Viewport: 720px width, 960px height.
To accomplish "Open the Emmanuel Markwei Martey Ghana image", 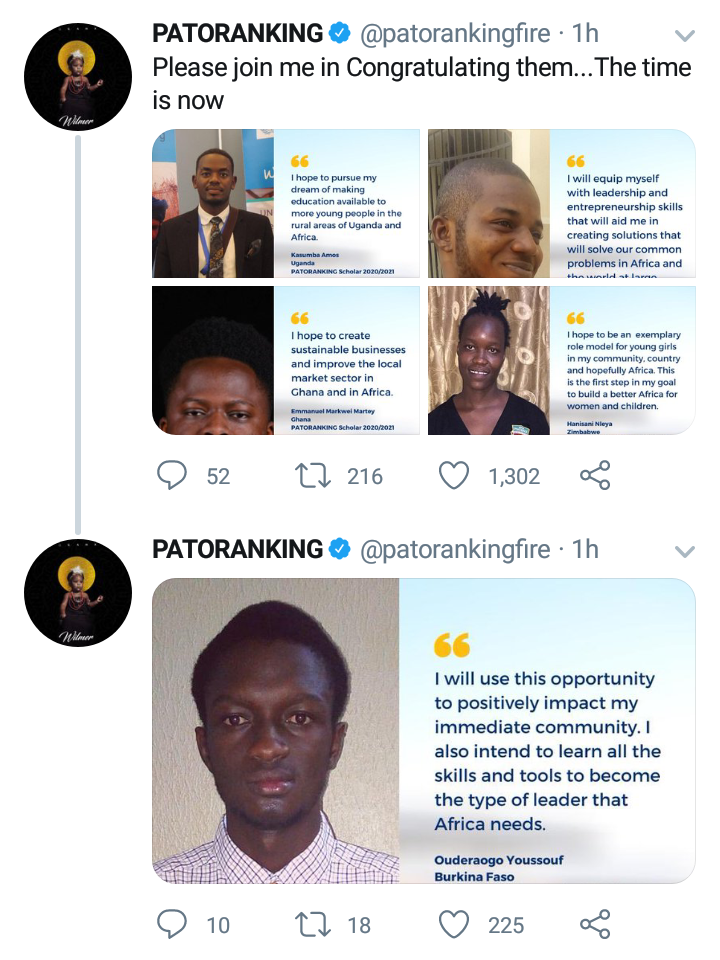I will (286, 361).
